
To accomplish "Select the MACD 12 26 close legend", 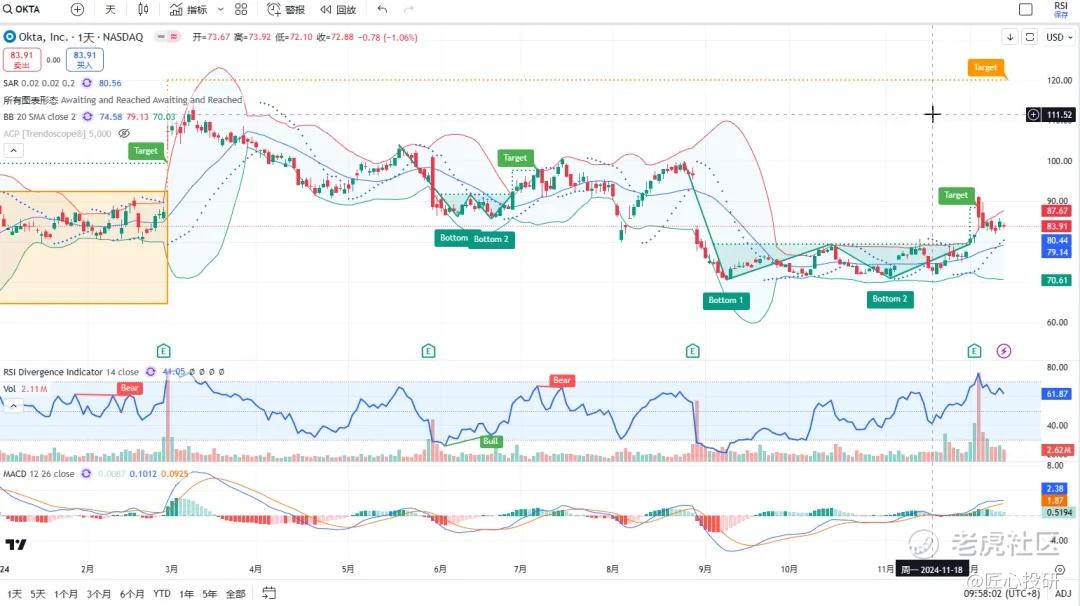I will 39,474.
